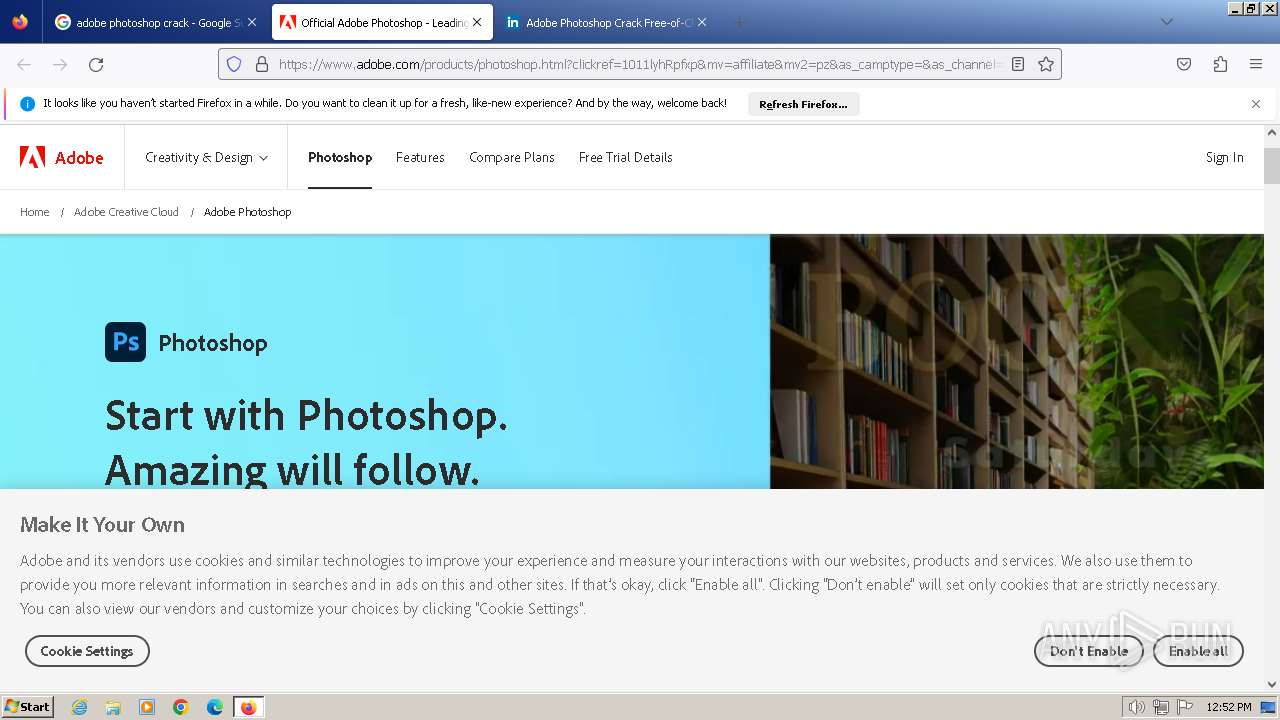Image resolution: width=1280 pixels, height=720 pixels.
Task: Open the Extensions puzzle icon
Action: click(1220, 64)
